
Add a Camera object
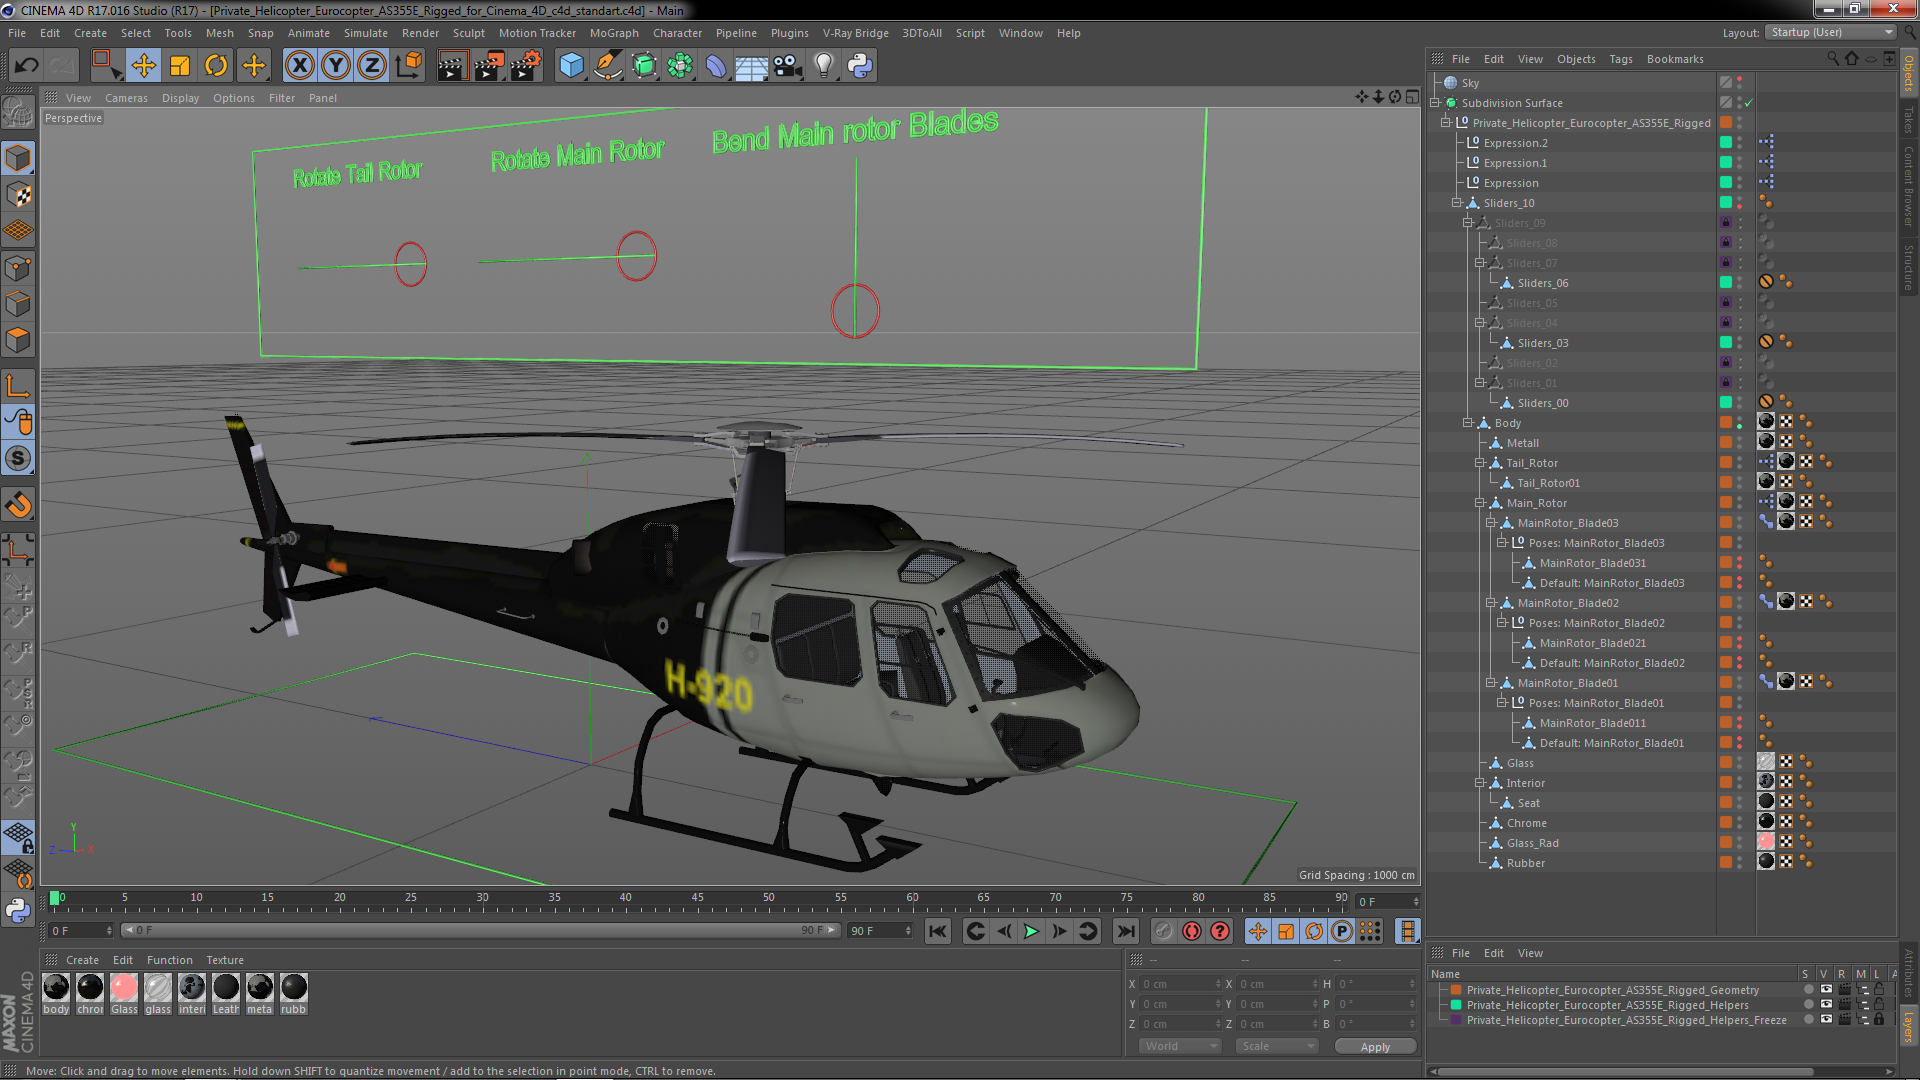[788, 66]
